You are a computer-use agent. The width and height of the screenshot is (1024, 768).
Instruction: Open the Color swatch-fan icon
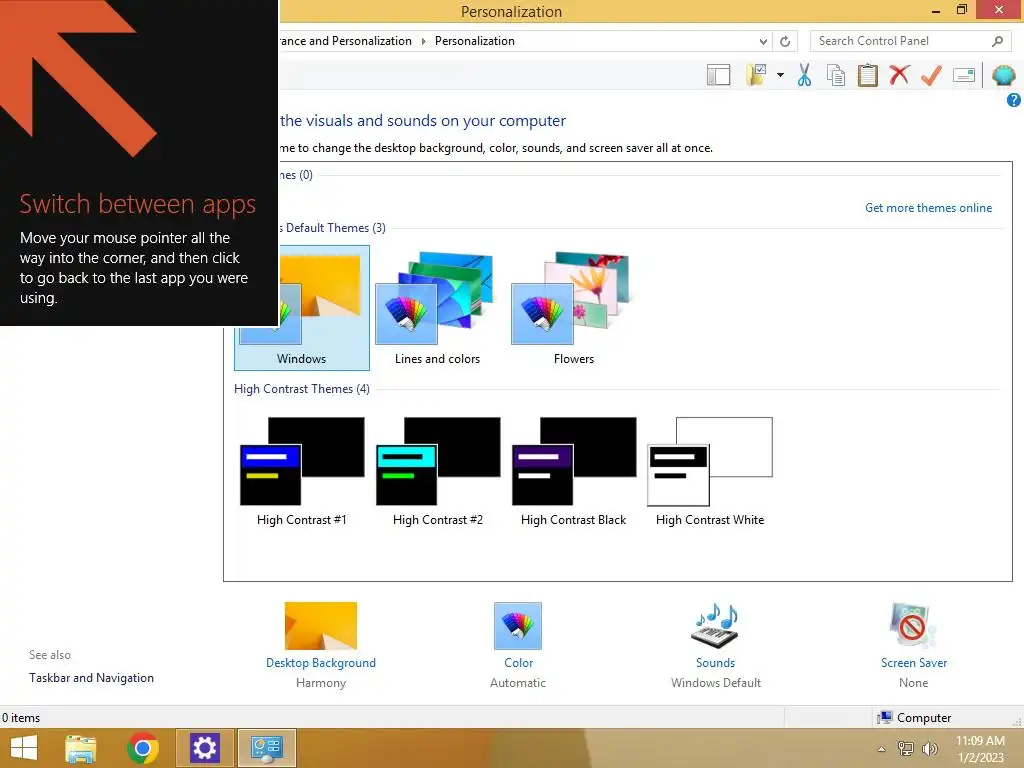coord(518,626)
